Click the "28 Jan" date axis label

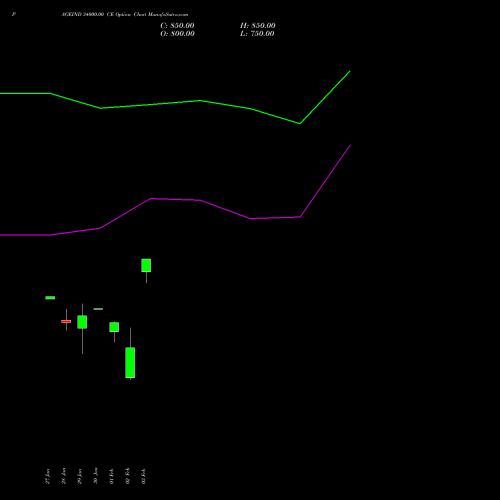pyautogui.click(x=64, y=476)
